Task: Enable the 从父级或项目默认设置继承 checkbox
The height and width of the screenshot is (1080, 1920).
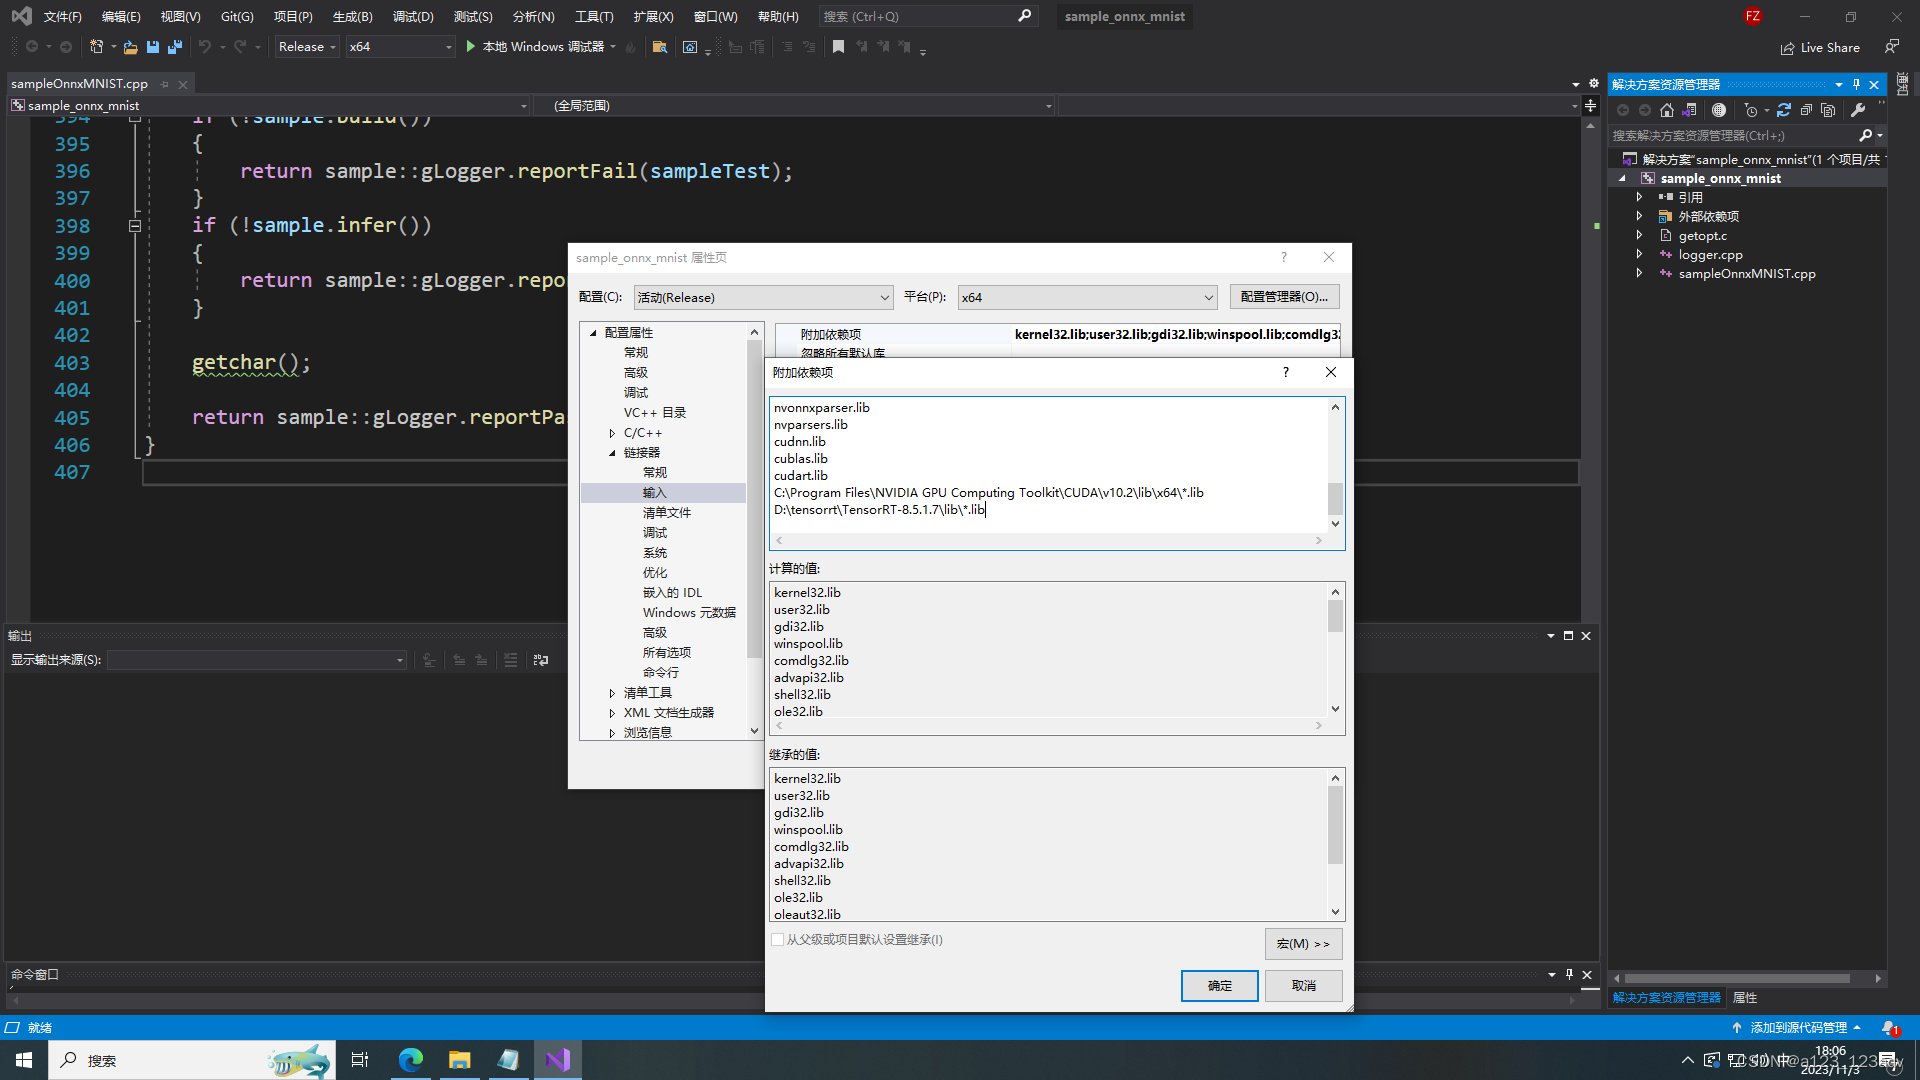Action: [778, 940]
